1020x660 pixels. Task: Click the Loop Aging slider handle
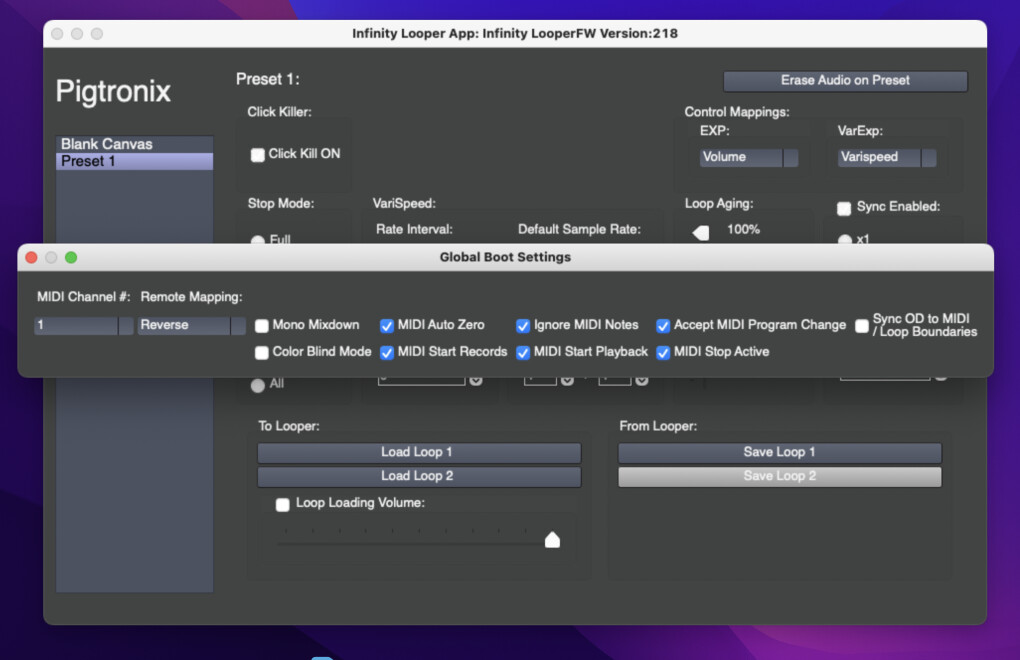[701, 233]
